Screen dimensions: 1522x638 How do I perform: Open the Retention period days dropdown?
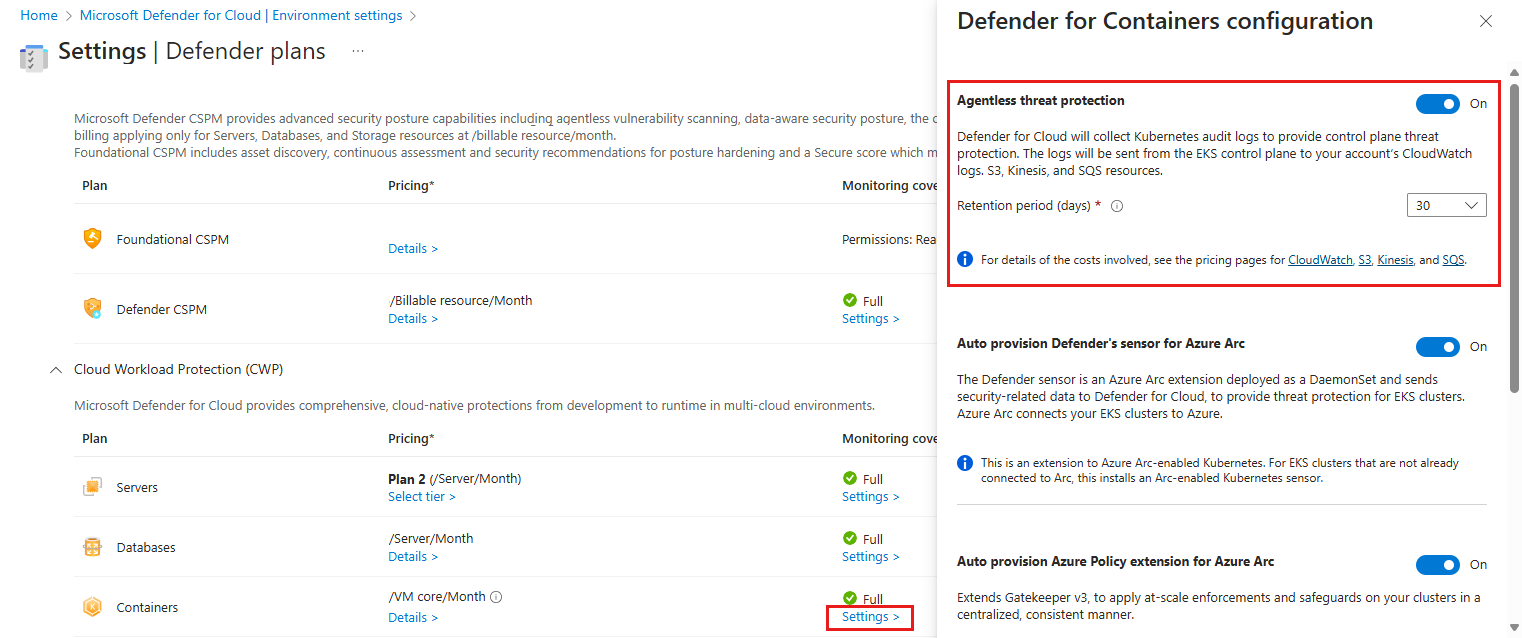1446,205
